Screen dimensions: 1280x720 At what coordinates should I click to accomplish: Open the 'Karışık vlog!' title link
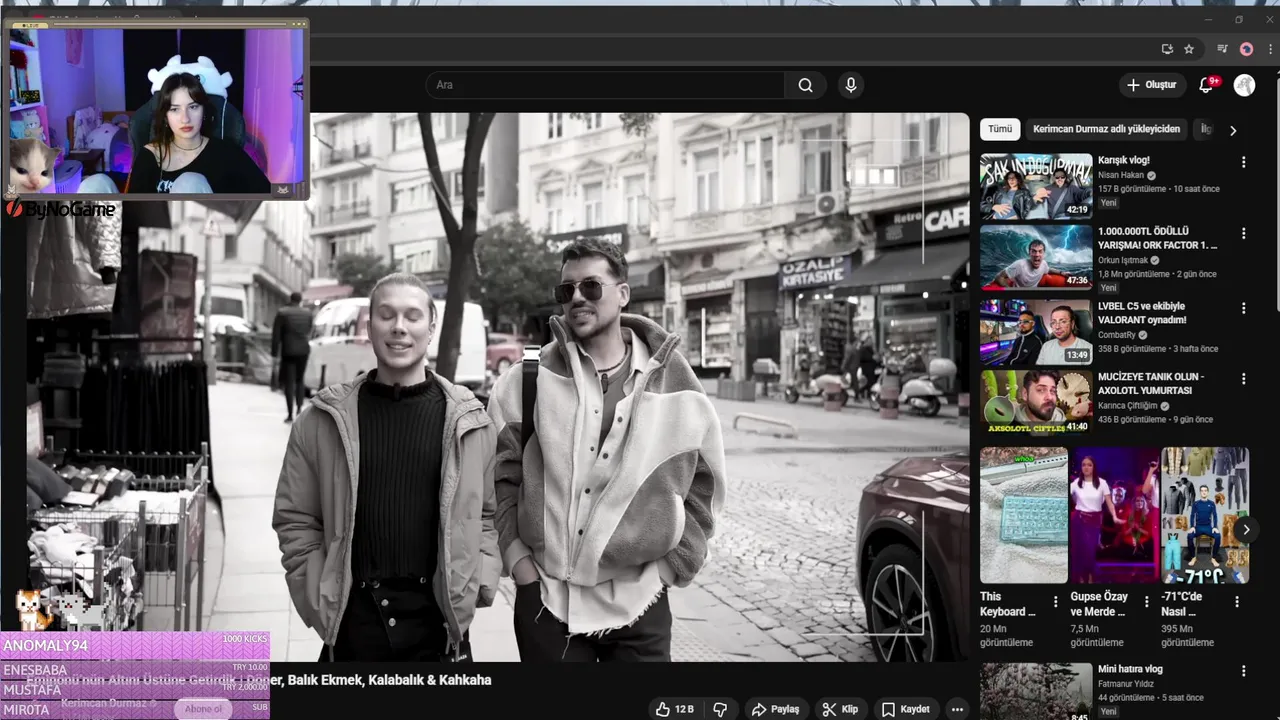click(1123, 160)
